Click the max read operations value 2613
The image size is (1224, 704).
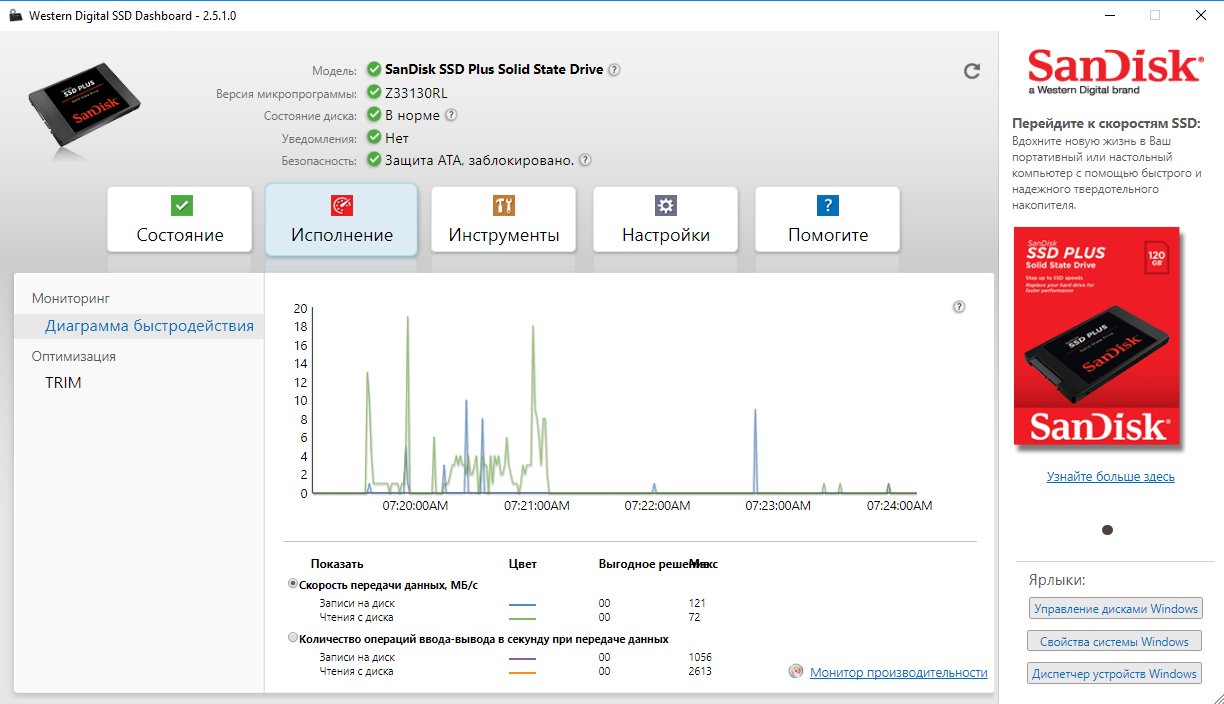[x=700, y=671]
